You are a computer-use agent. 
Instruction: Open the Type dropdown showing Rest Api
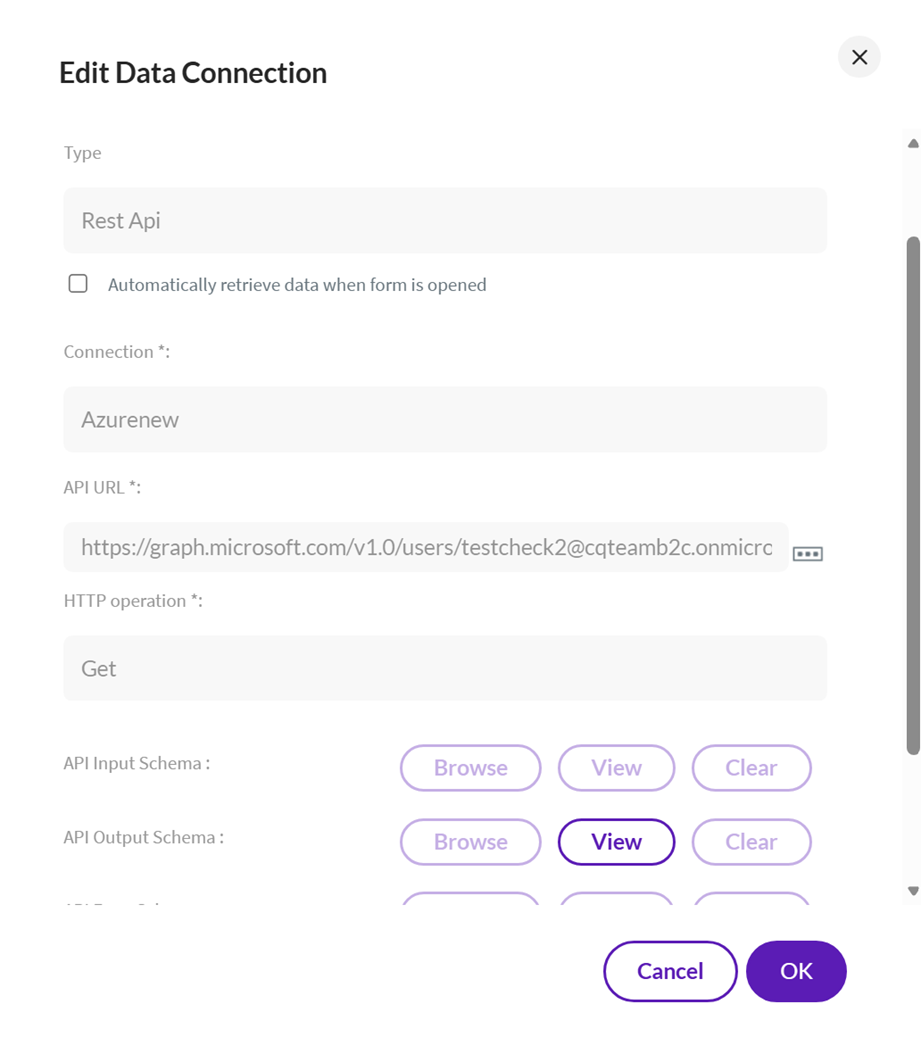[445, 220]
